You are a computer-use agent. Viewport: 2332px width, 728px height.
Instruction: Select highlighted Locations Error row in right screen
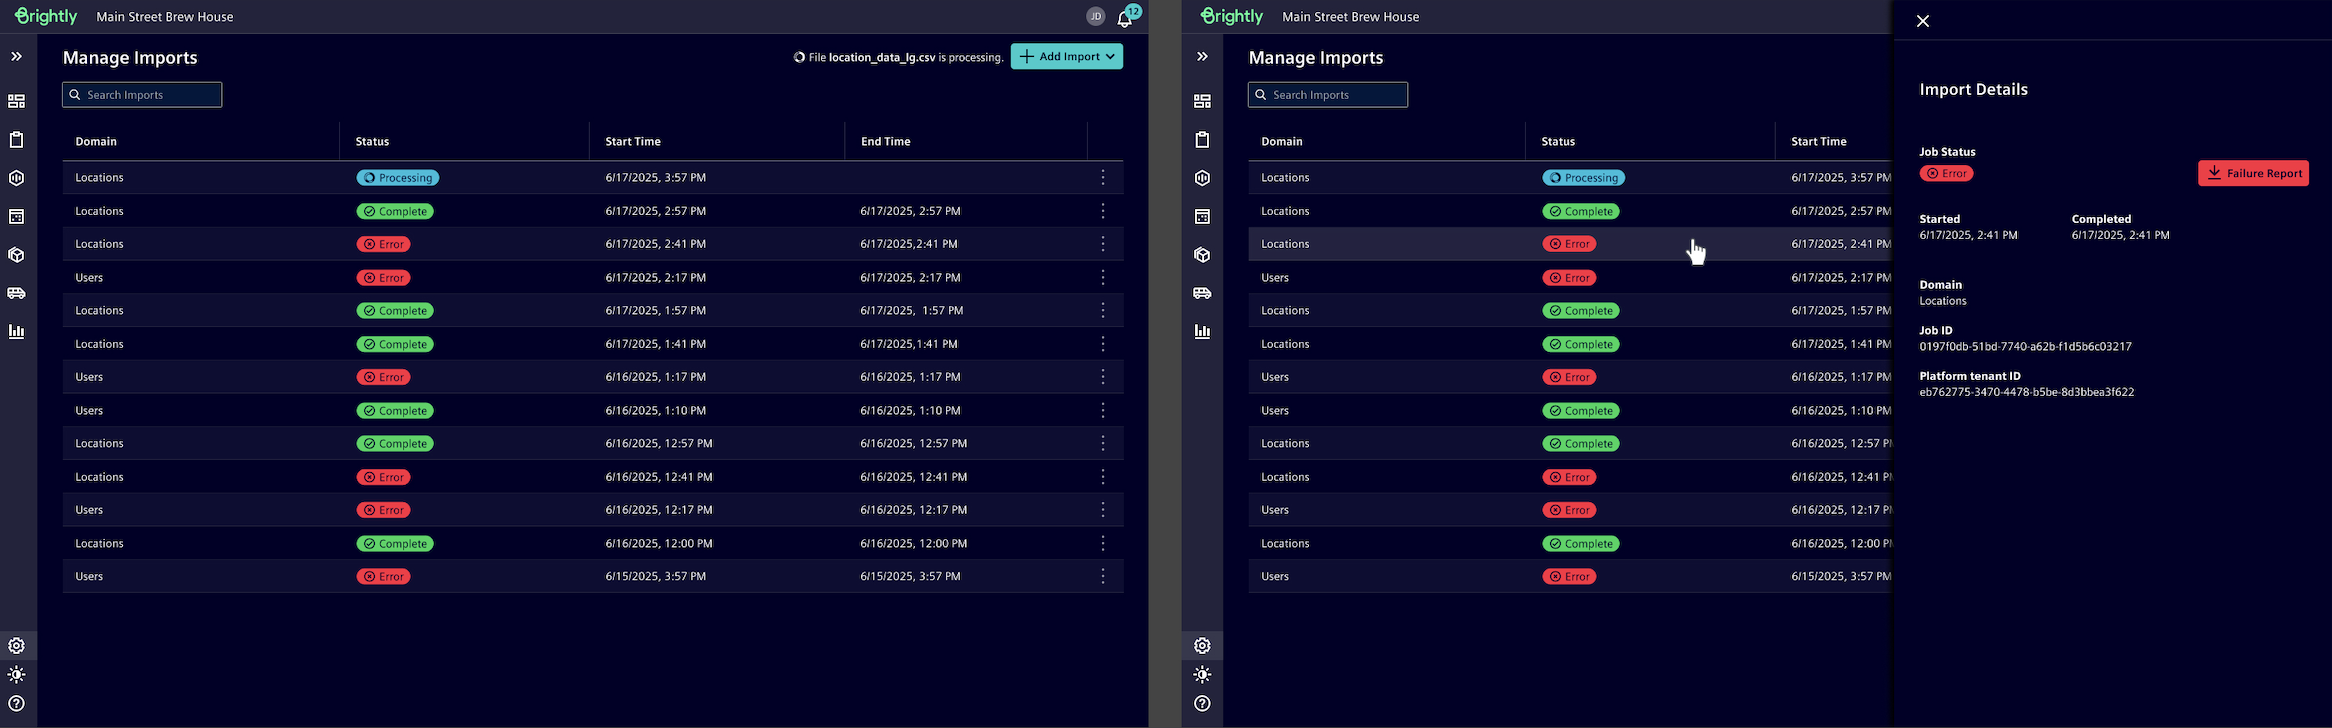tap(1570, 244)
